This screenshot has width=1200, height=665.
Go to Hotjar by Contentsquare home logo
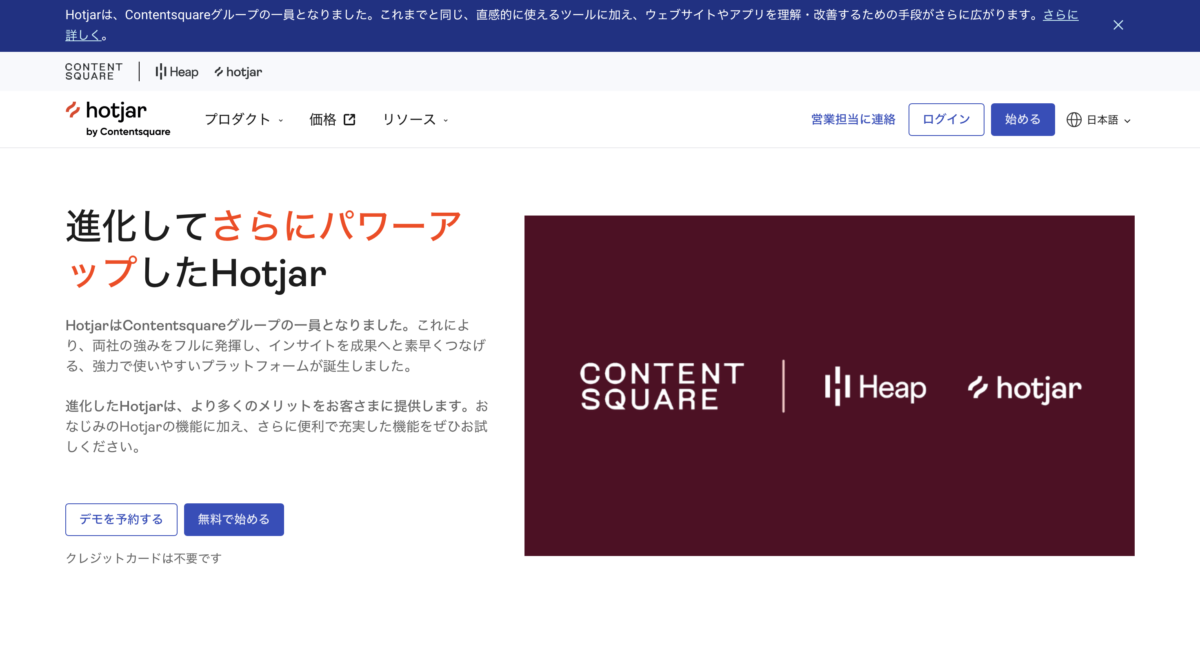pos(118,119)
